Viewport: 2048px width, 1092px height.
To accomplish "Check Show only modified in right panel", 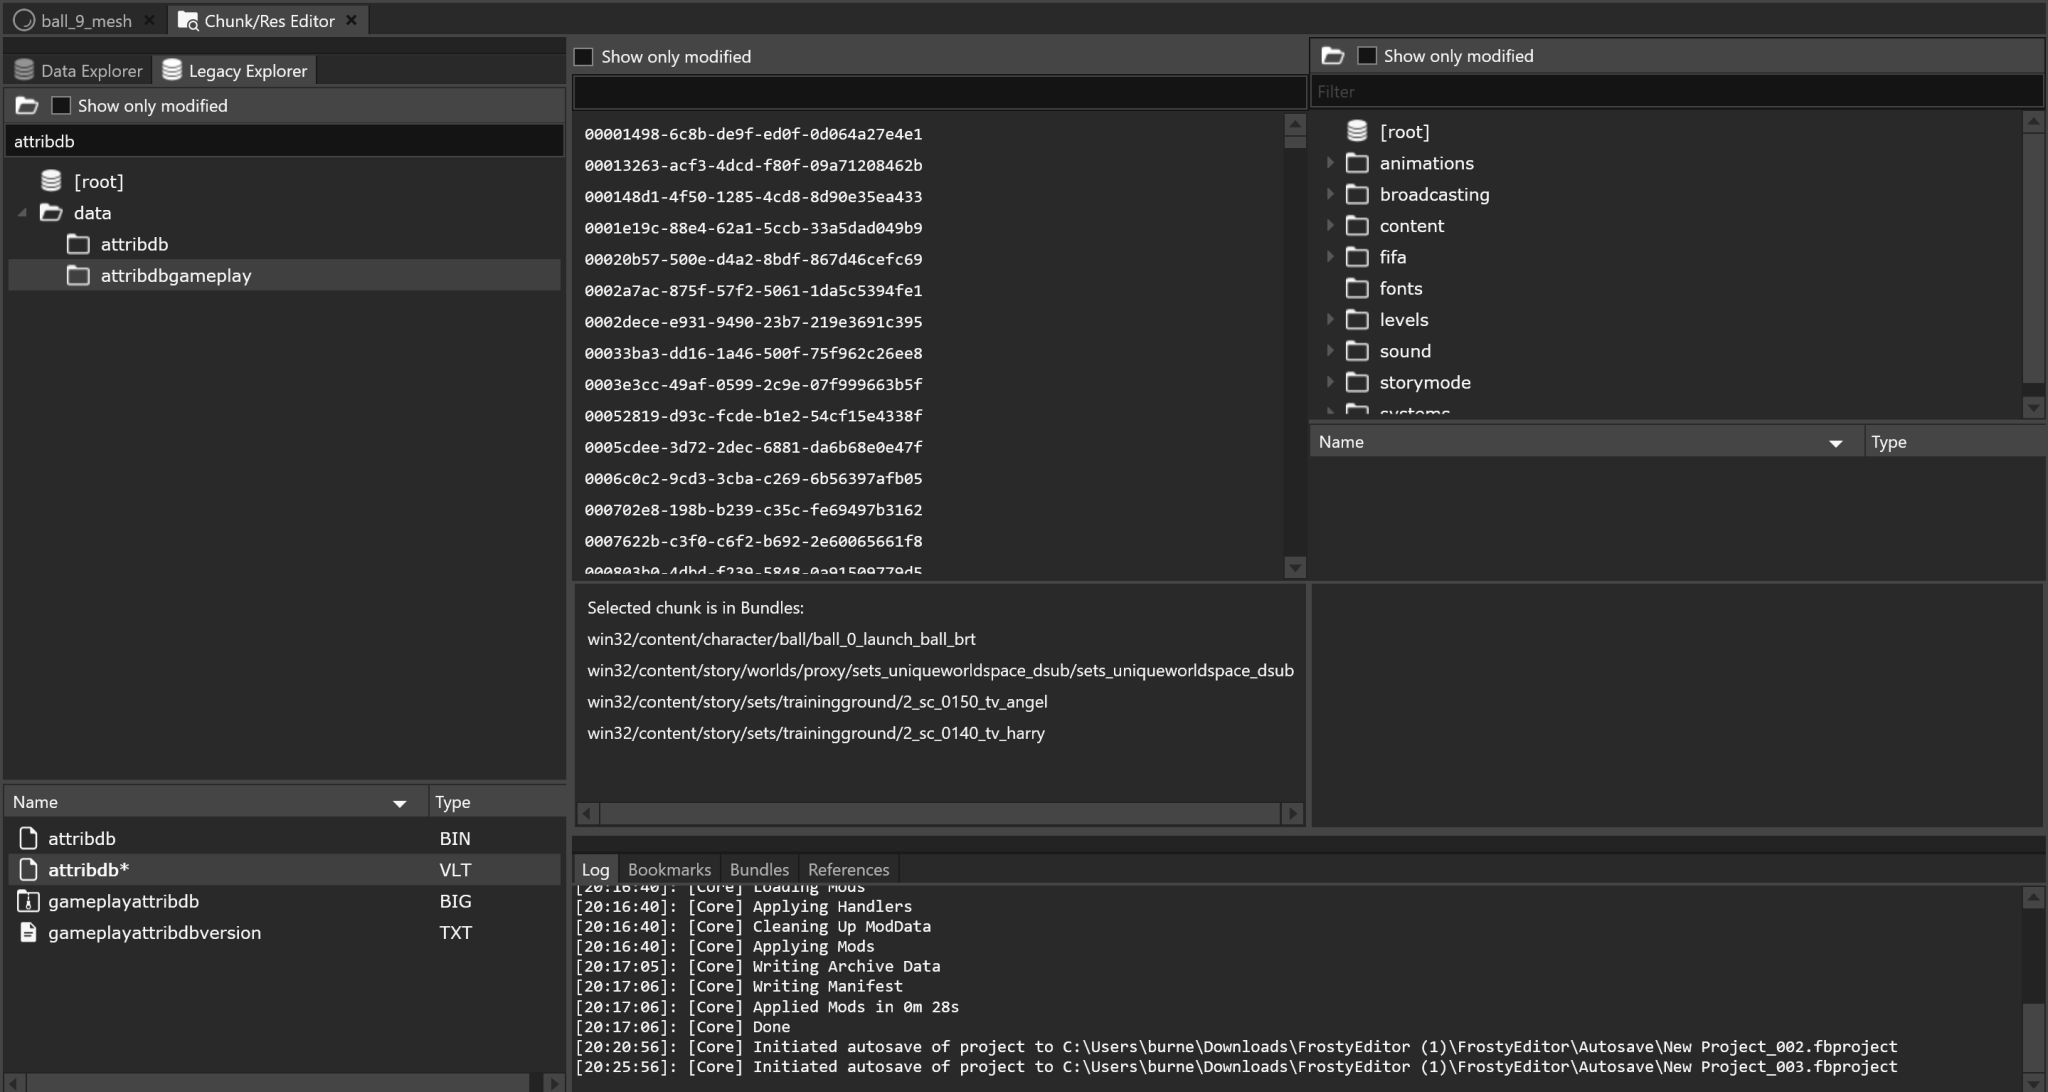I will [1367, 56].
